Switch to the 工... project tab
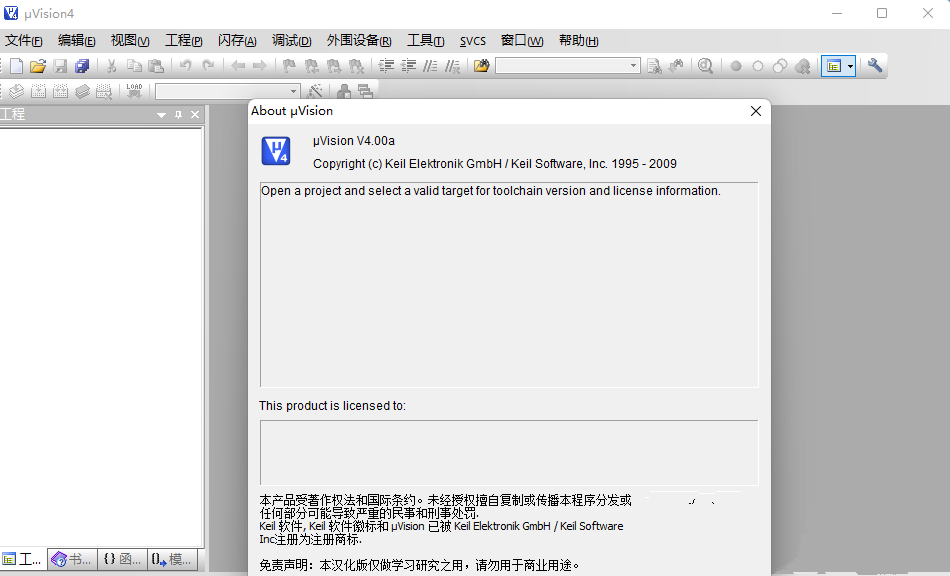Image resolution: width=950 pixels, height=576 pixels. tap(23, 559)
